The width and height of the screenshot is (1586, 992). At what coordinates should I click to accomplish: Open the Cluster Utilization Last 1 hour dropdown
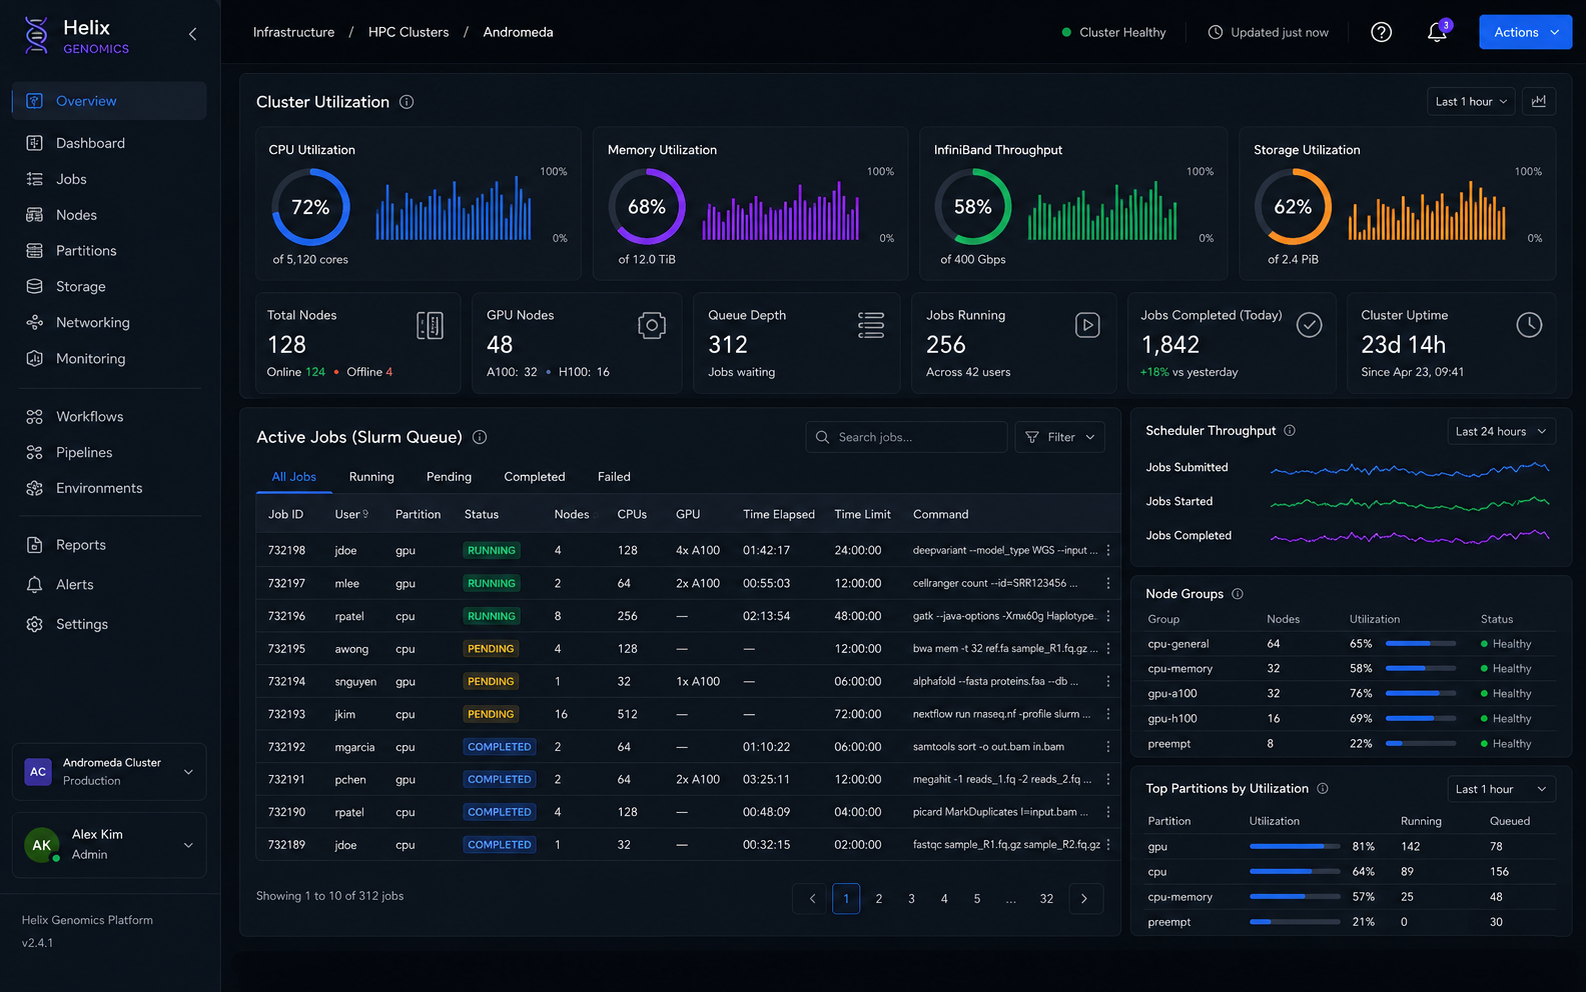1471,101
